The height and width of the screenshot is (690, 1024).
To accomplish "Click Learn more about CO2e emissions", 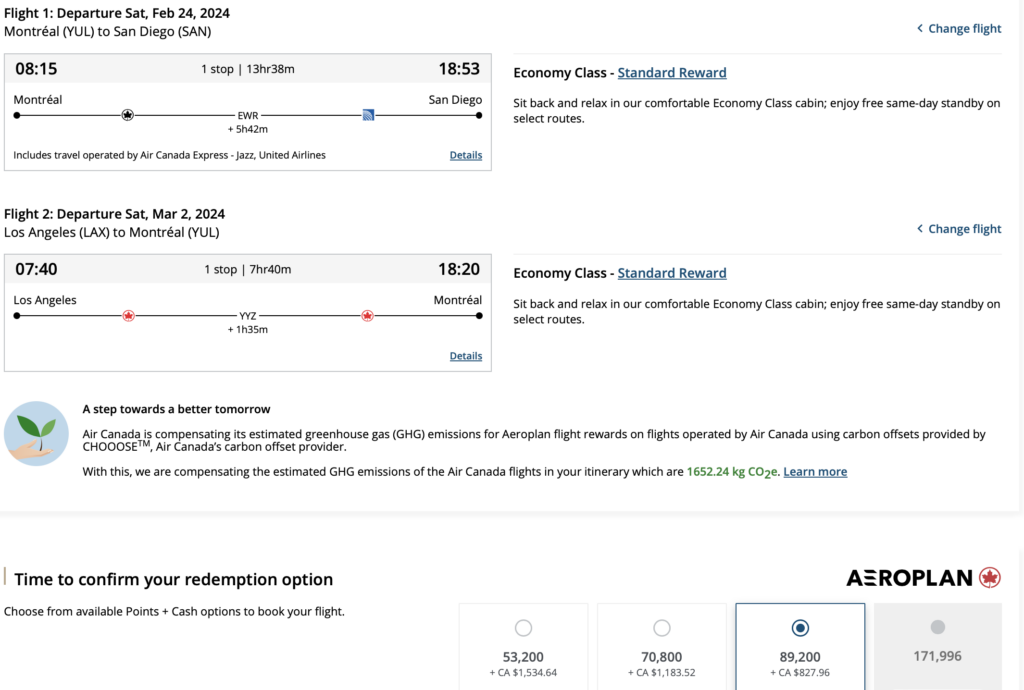I will (814, 472).
